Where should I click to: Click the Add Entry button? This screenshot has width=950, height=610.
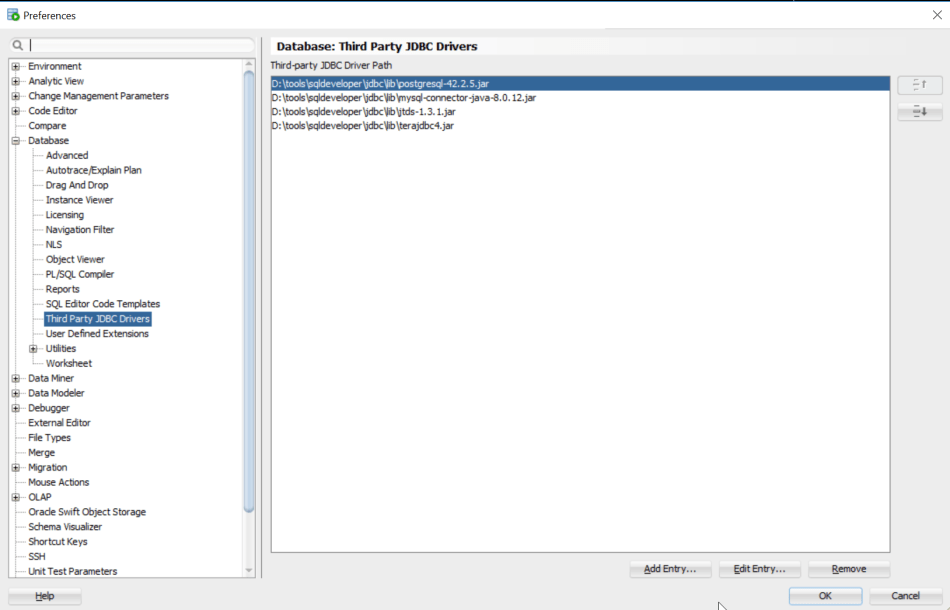point(670,569)
